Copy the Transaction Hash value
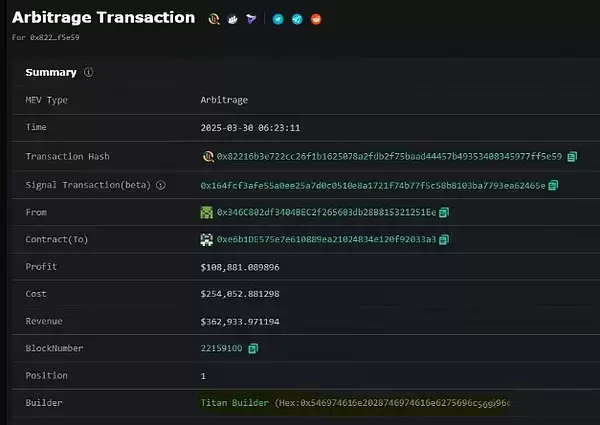The height and width of the screenshot is (425, 600). tap(572, 157)
